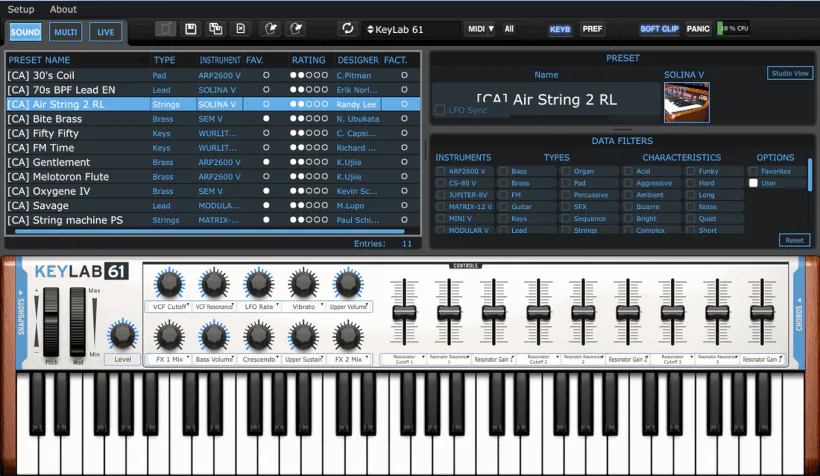Enable the CS-80 V instrument filter checkbox
Image resolution: width=820 pixels, height=476 pixels.
coord(441,183)
